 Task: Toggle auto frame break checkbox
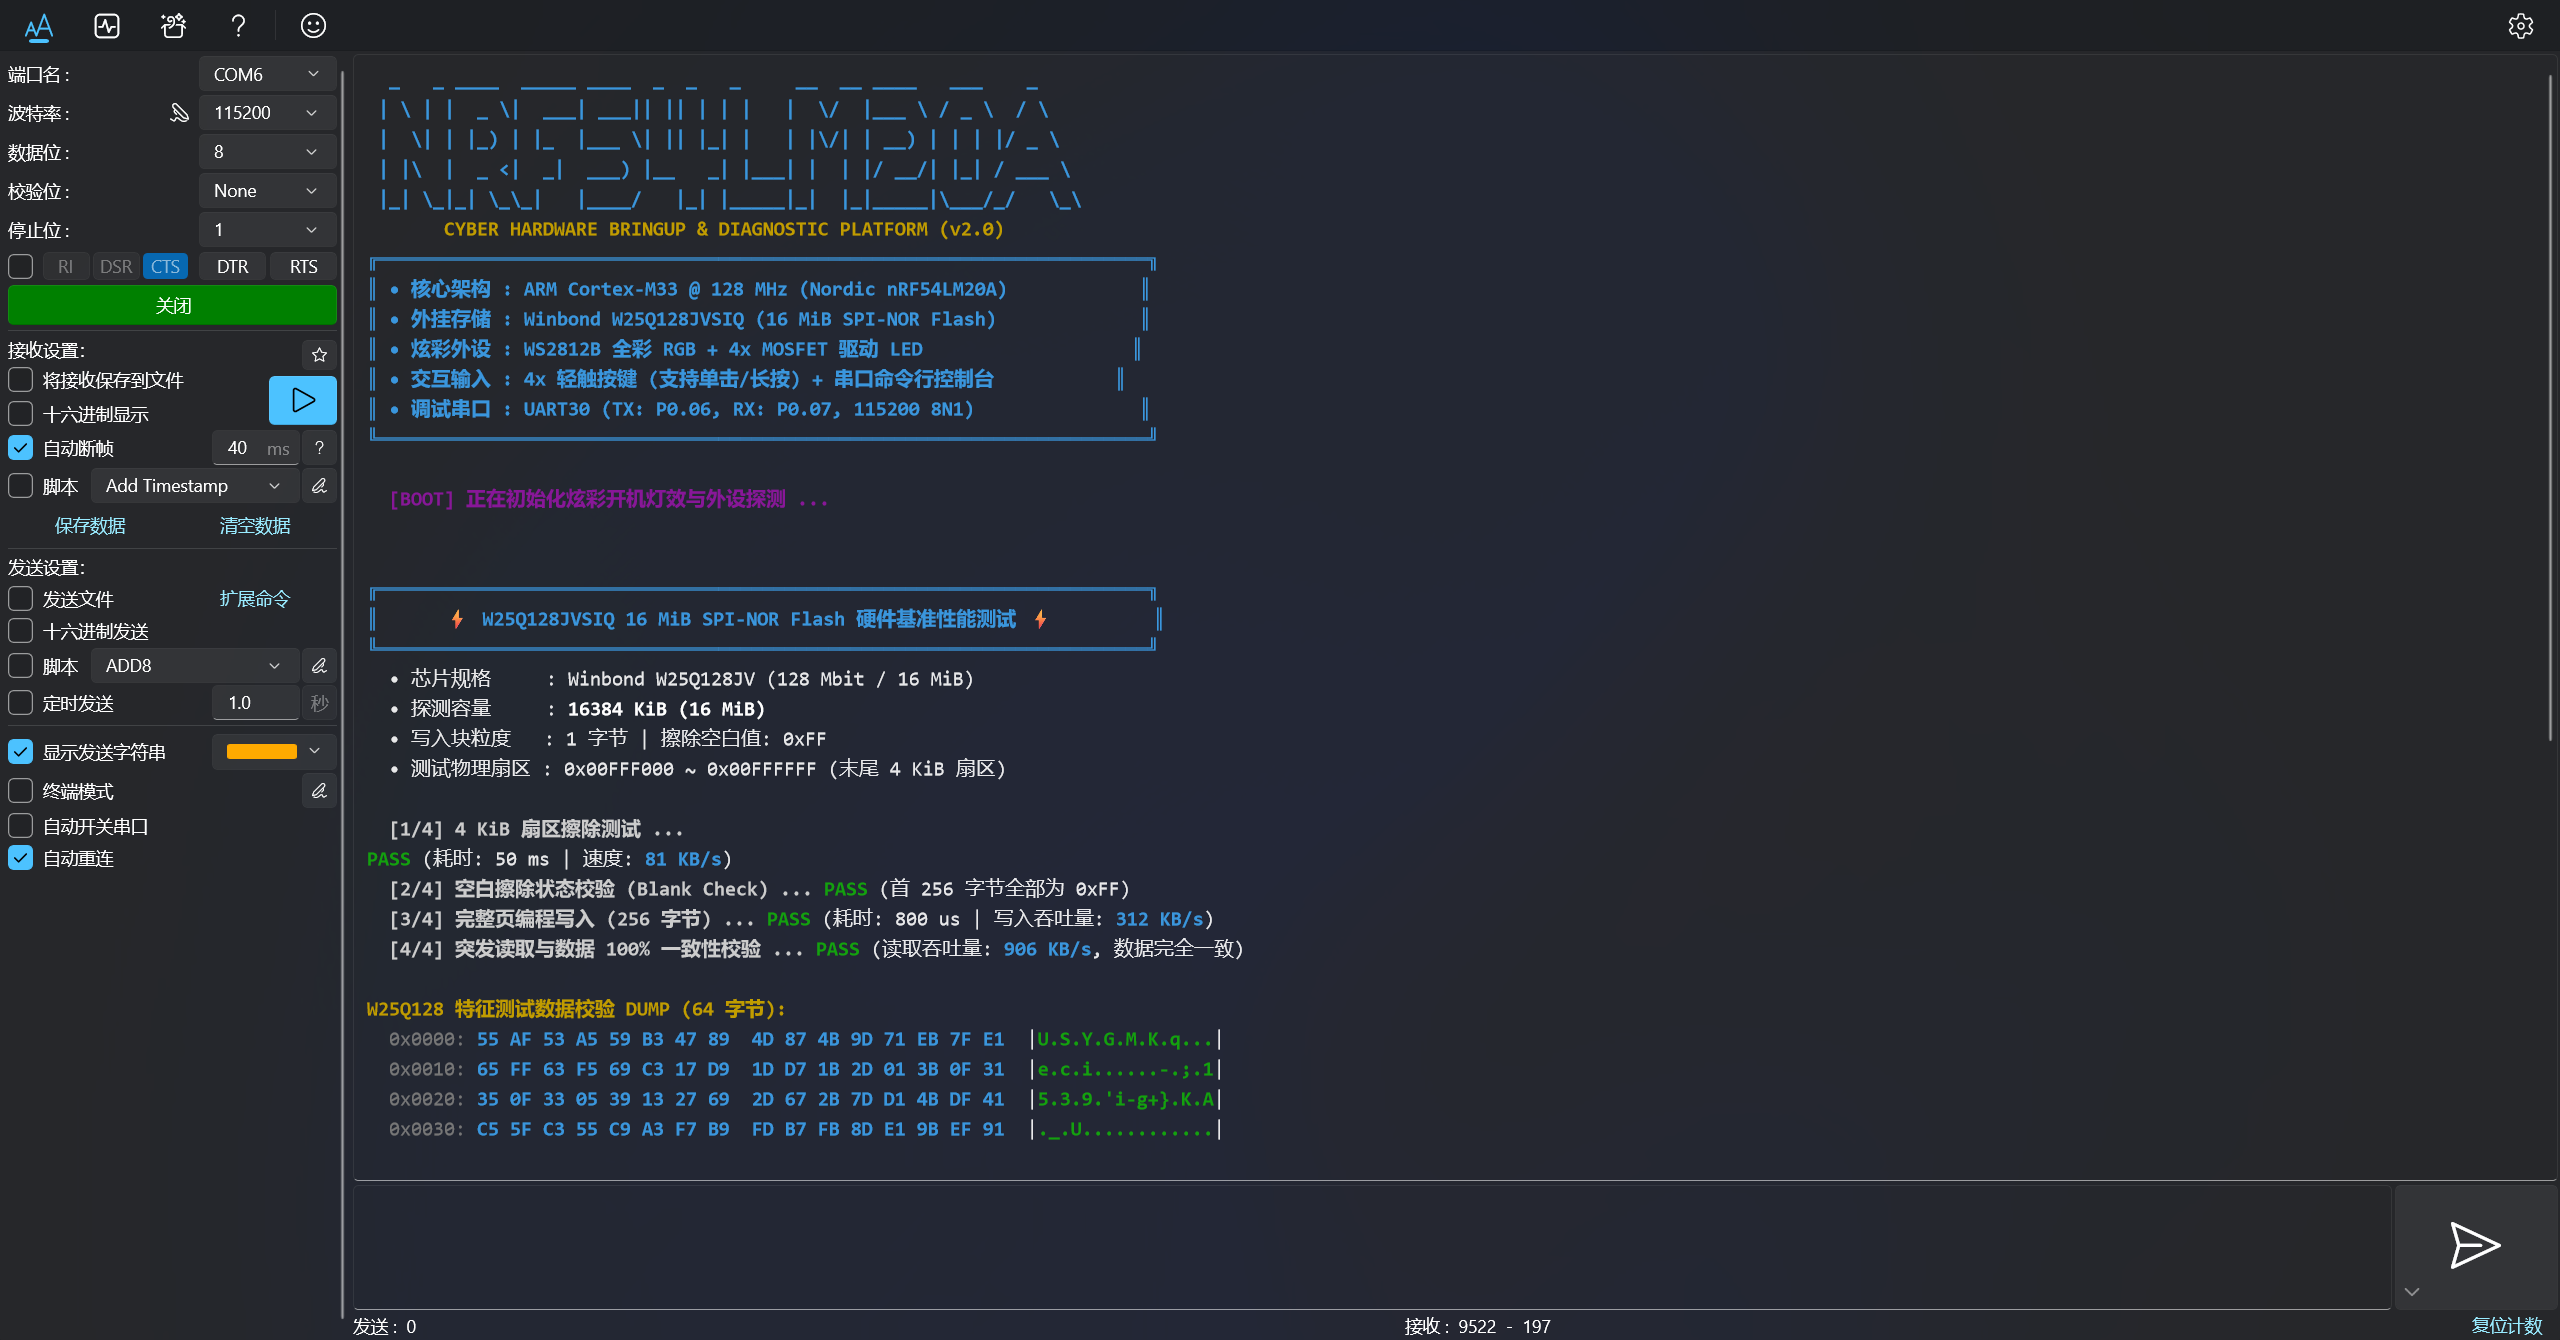(x=21, y=448)
